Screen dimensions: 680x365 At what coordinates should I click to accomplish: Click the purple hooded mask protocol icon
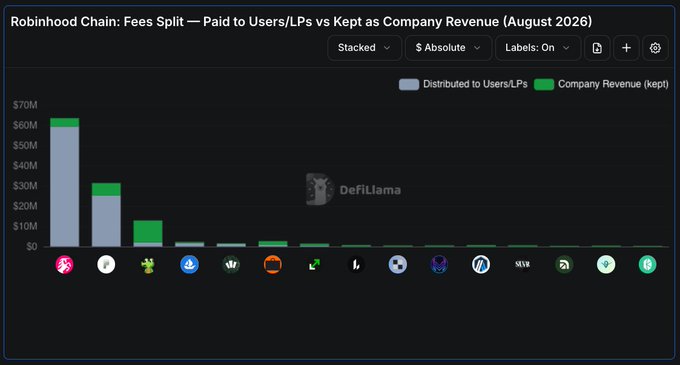point(439,264)
